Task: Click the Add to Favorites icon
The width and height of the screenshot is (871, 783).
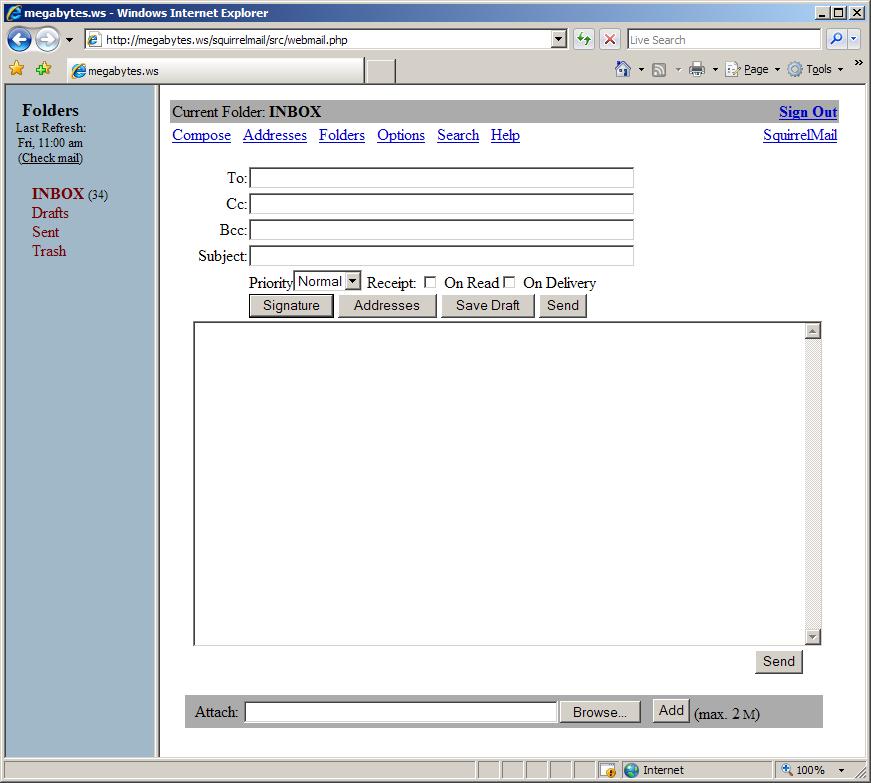Action: tap(43, 69)
